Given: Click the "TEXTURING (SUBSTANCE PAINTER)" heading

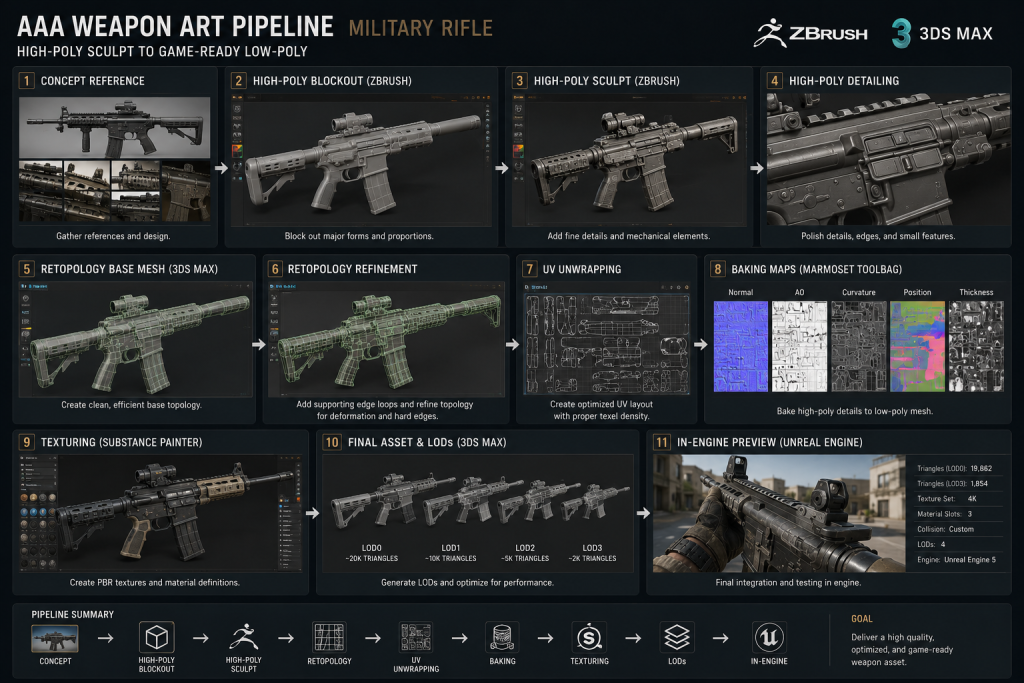Looking at the screenshot, I should (x=121, y=442).
